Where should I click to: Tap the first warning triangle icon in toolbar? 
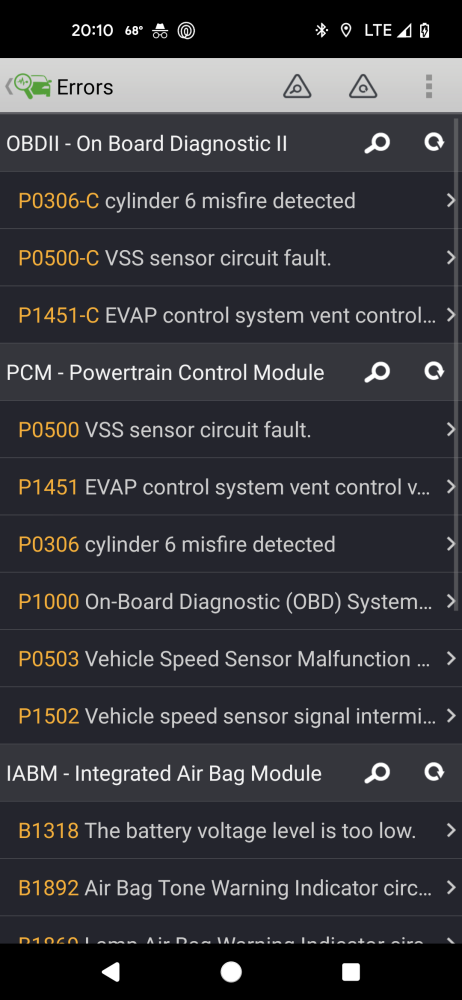tap(297, 86)
